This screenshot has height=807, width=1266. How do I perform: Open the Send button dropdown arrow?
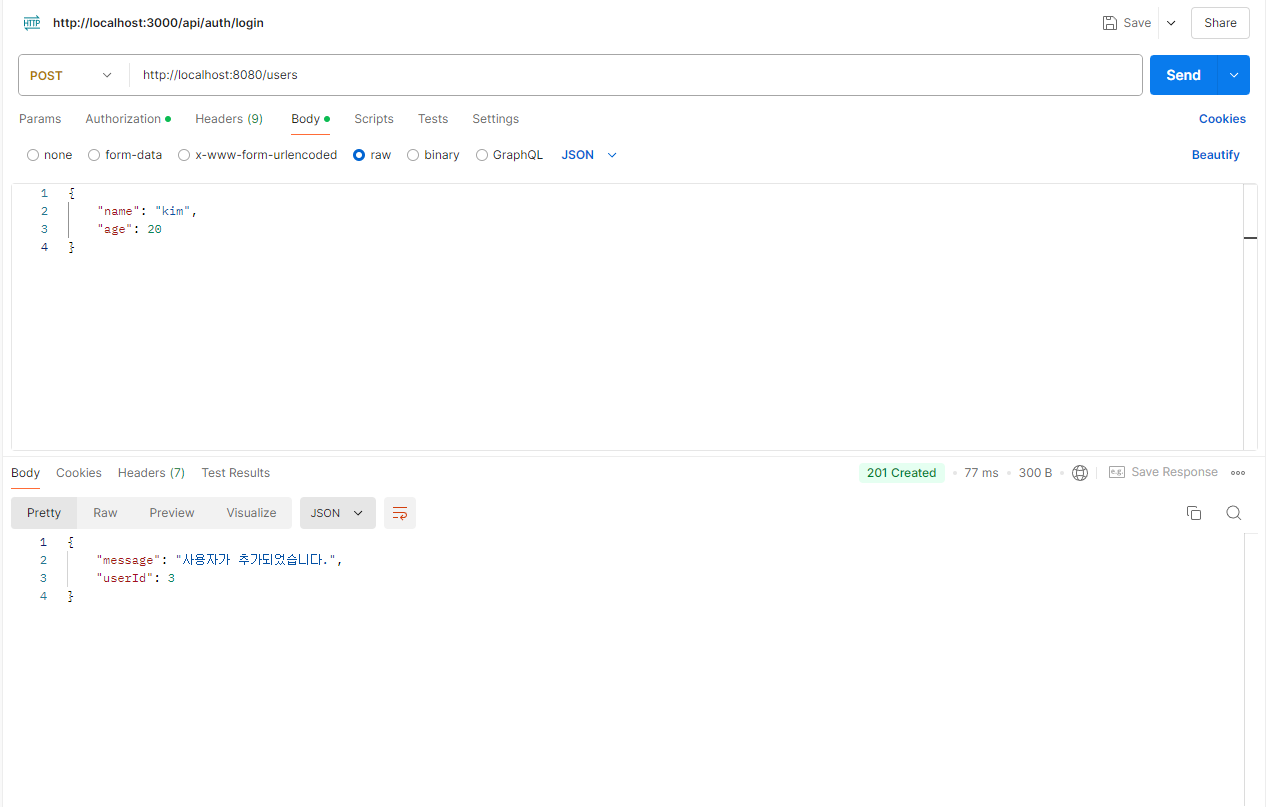[x=1234, y=75]
